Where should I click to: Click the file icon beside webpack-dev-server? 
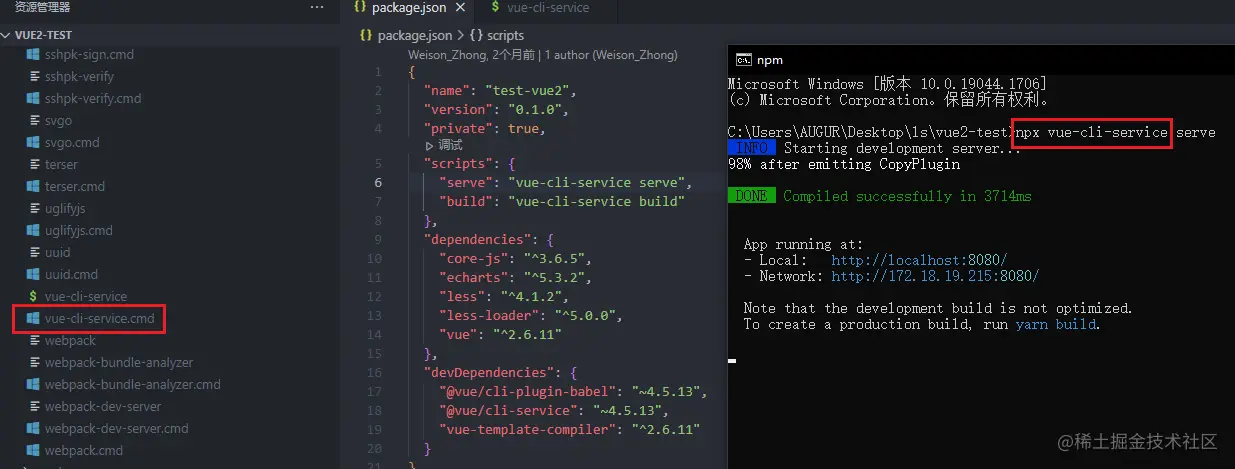coord(33,406)
